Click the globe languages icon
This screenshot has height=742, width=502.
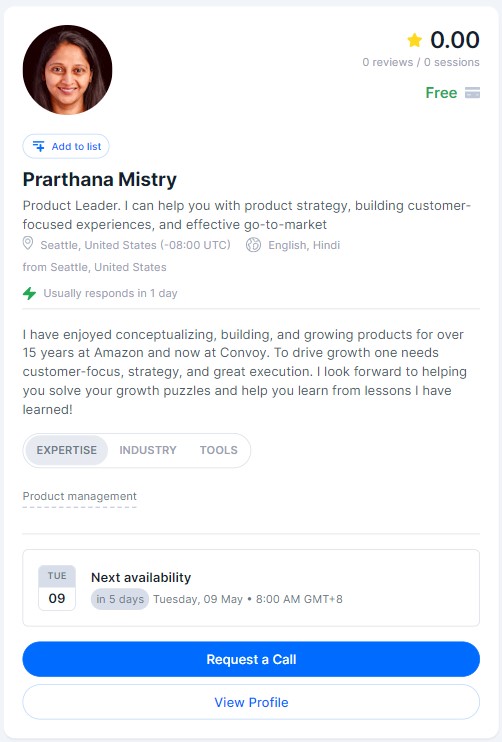tap(253, 245)
